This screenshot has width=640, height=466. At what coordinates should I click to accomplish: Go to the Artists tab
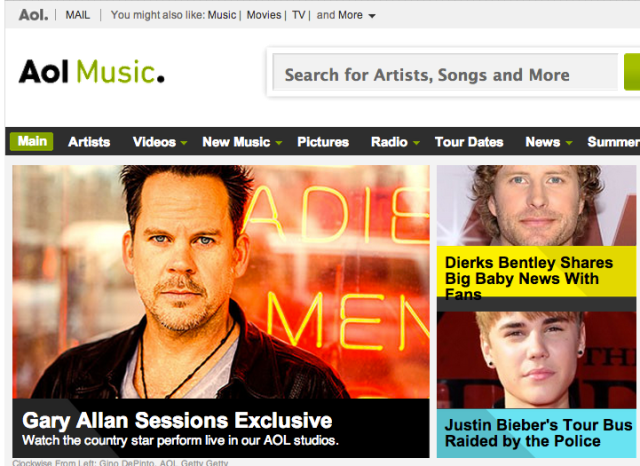pyautogui.click(x=89, y=142)
